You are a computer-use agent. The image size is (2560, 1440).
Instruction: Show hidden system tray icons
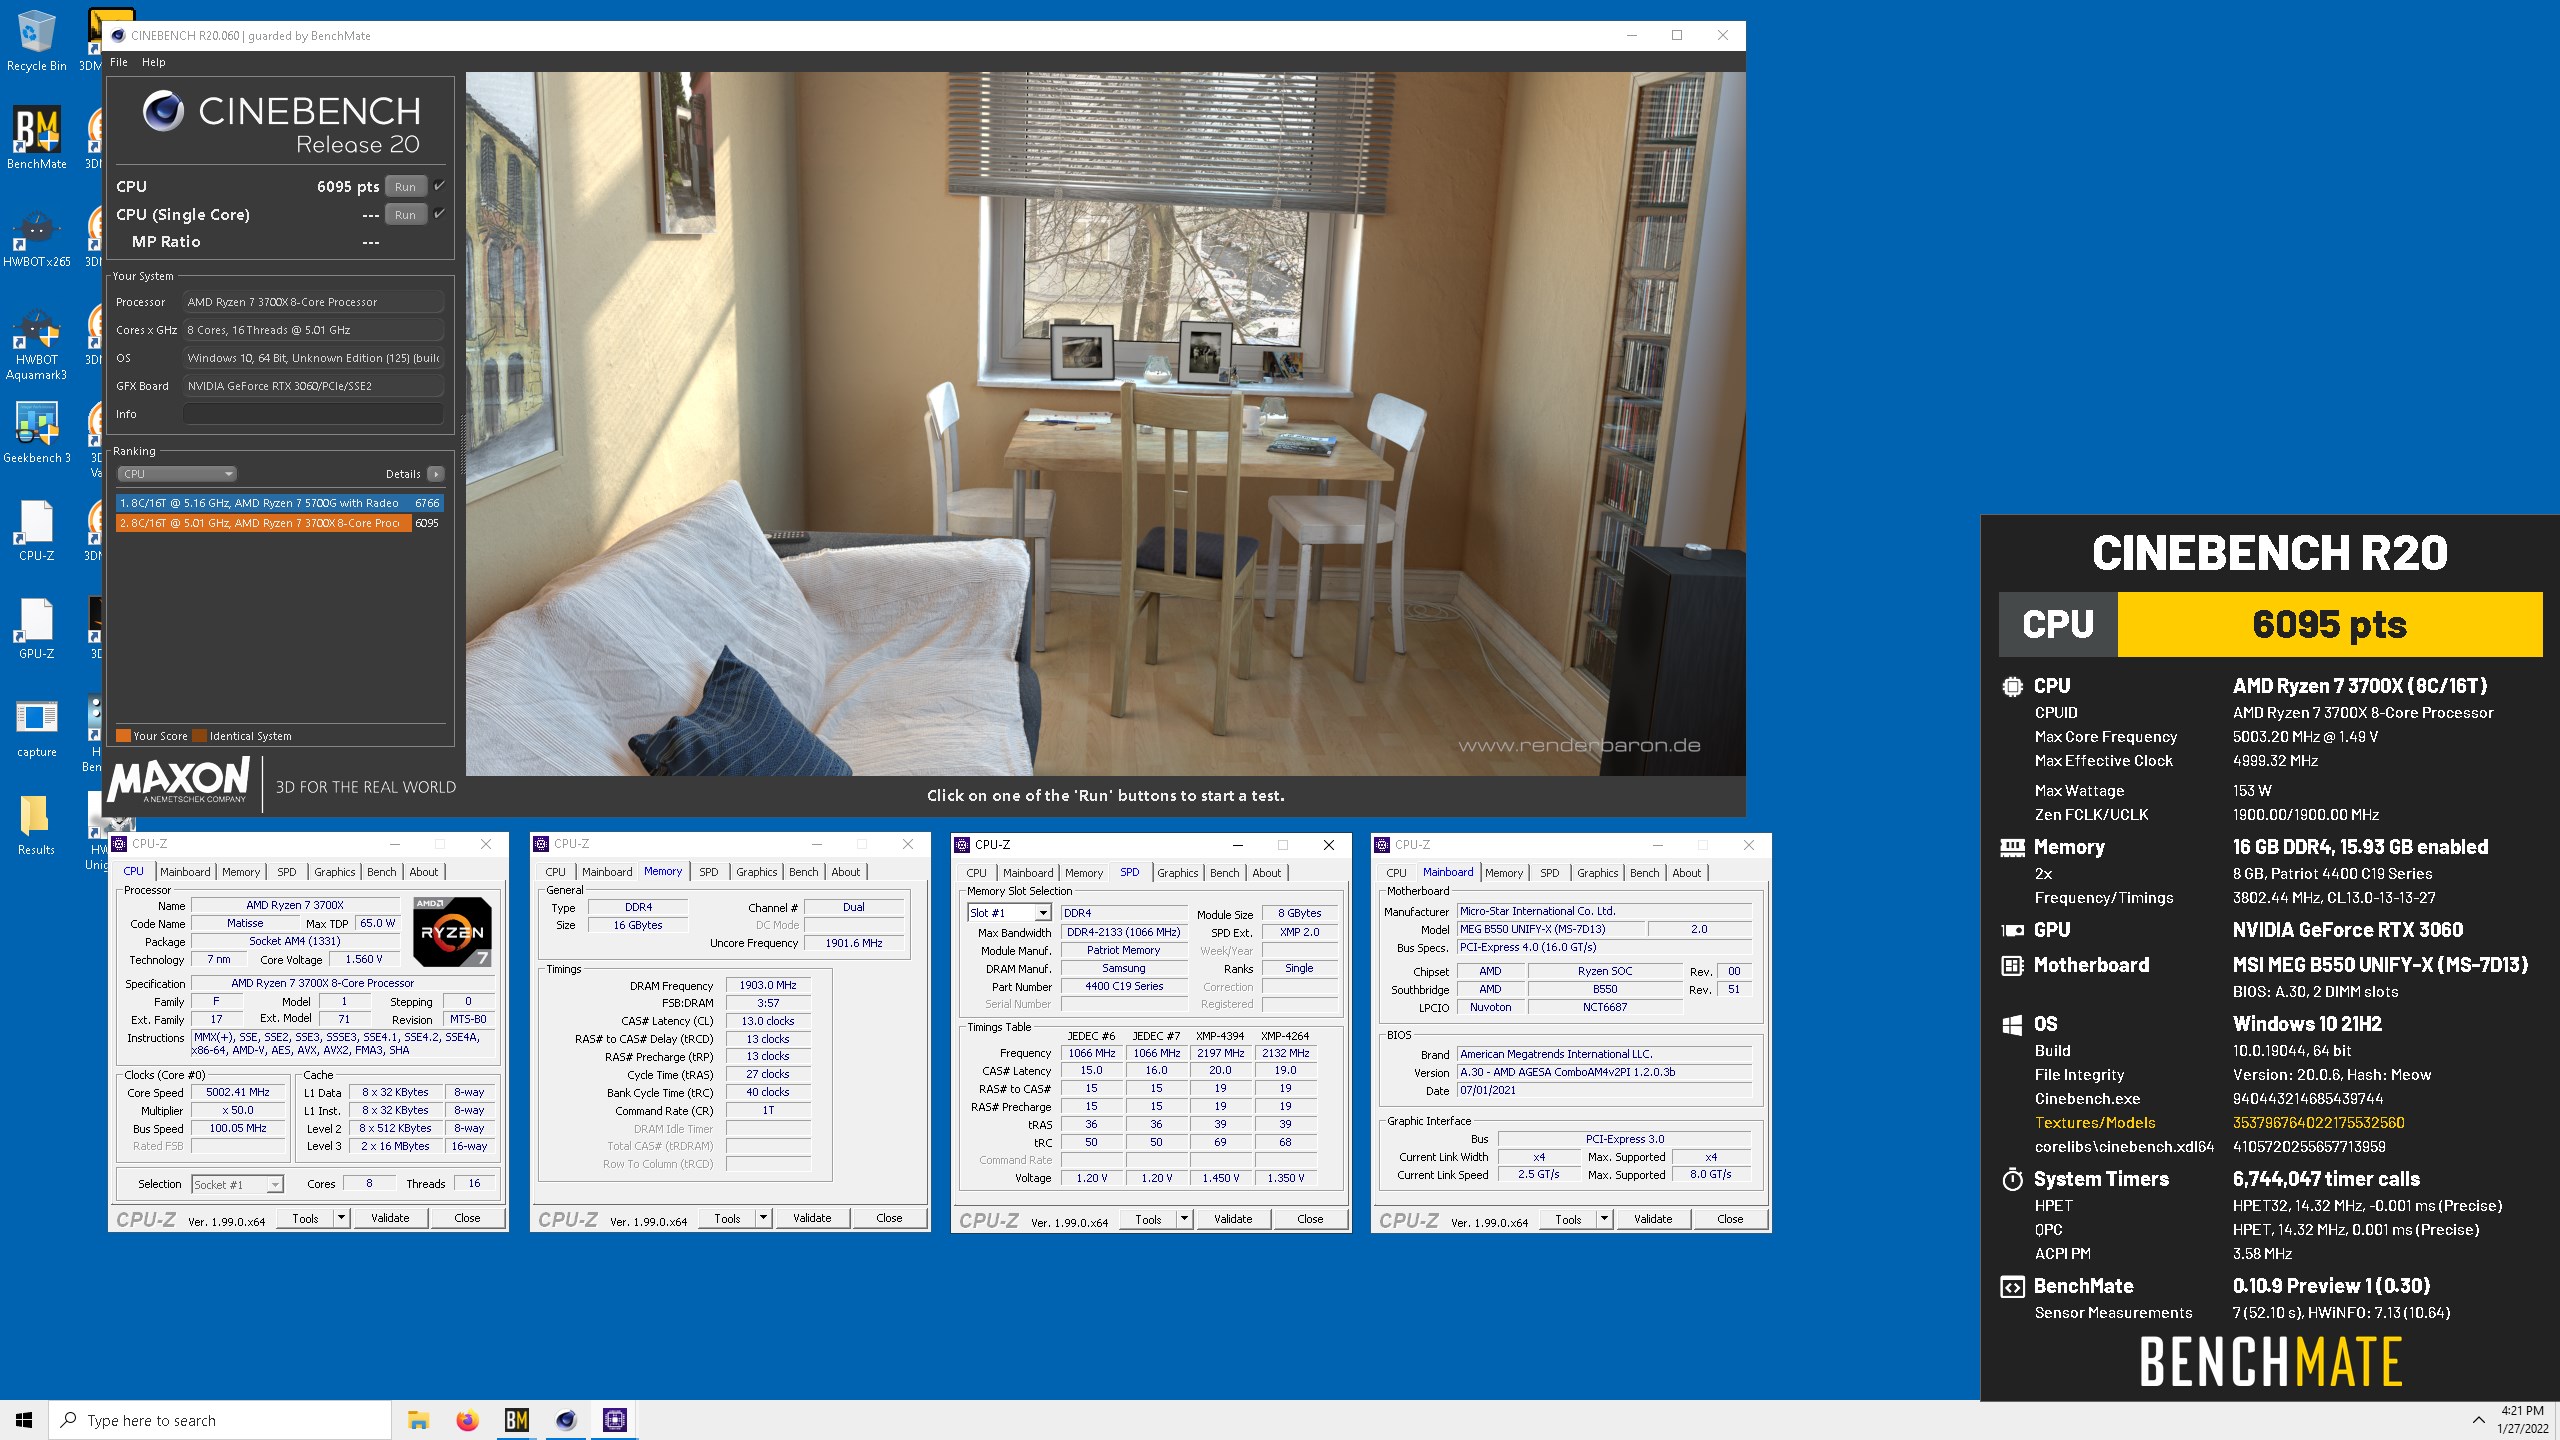coord(2478,1420)
